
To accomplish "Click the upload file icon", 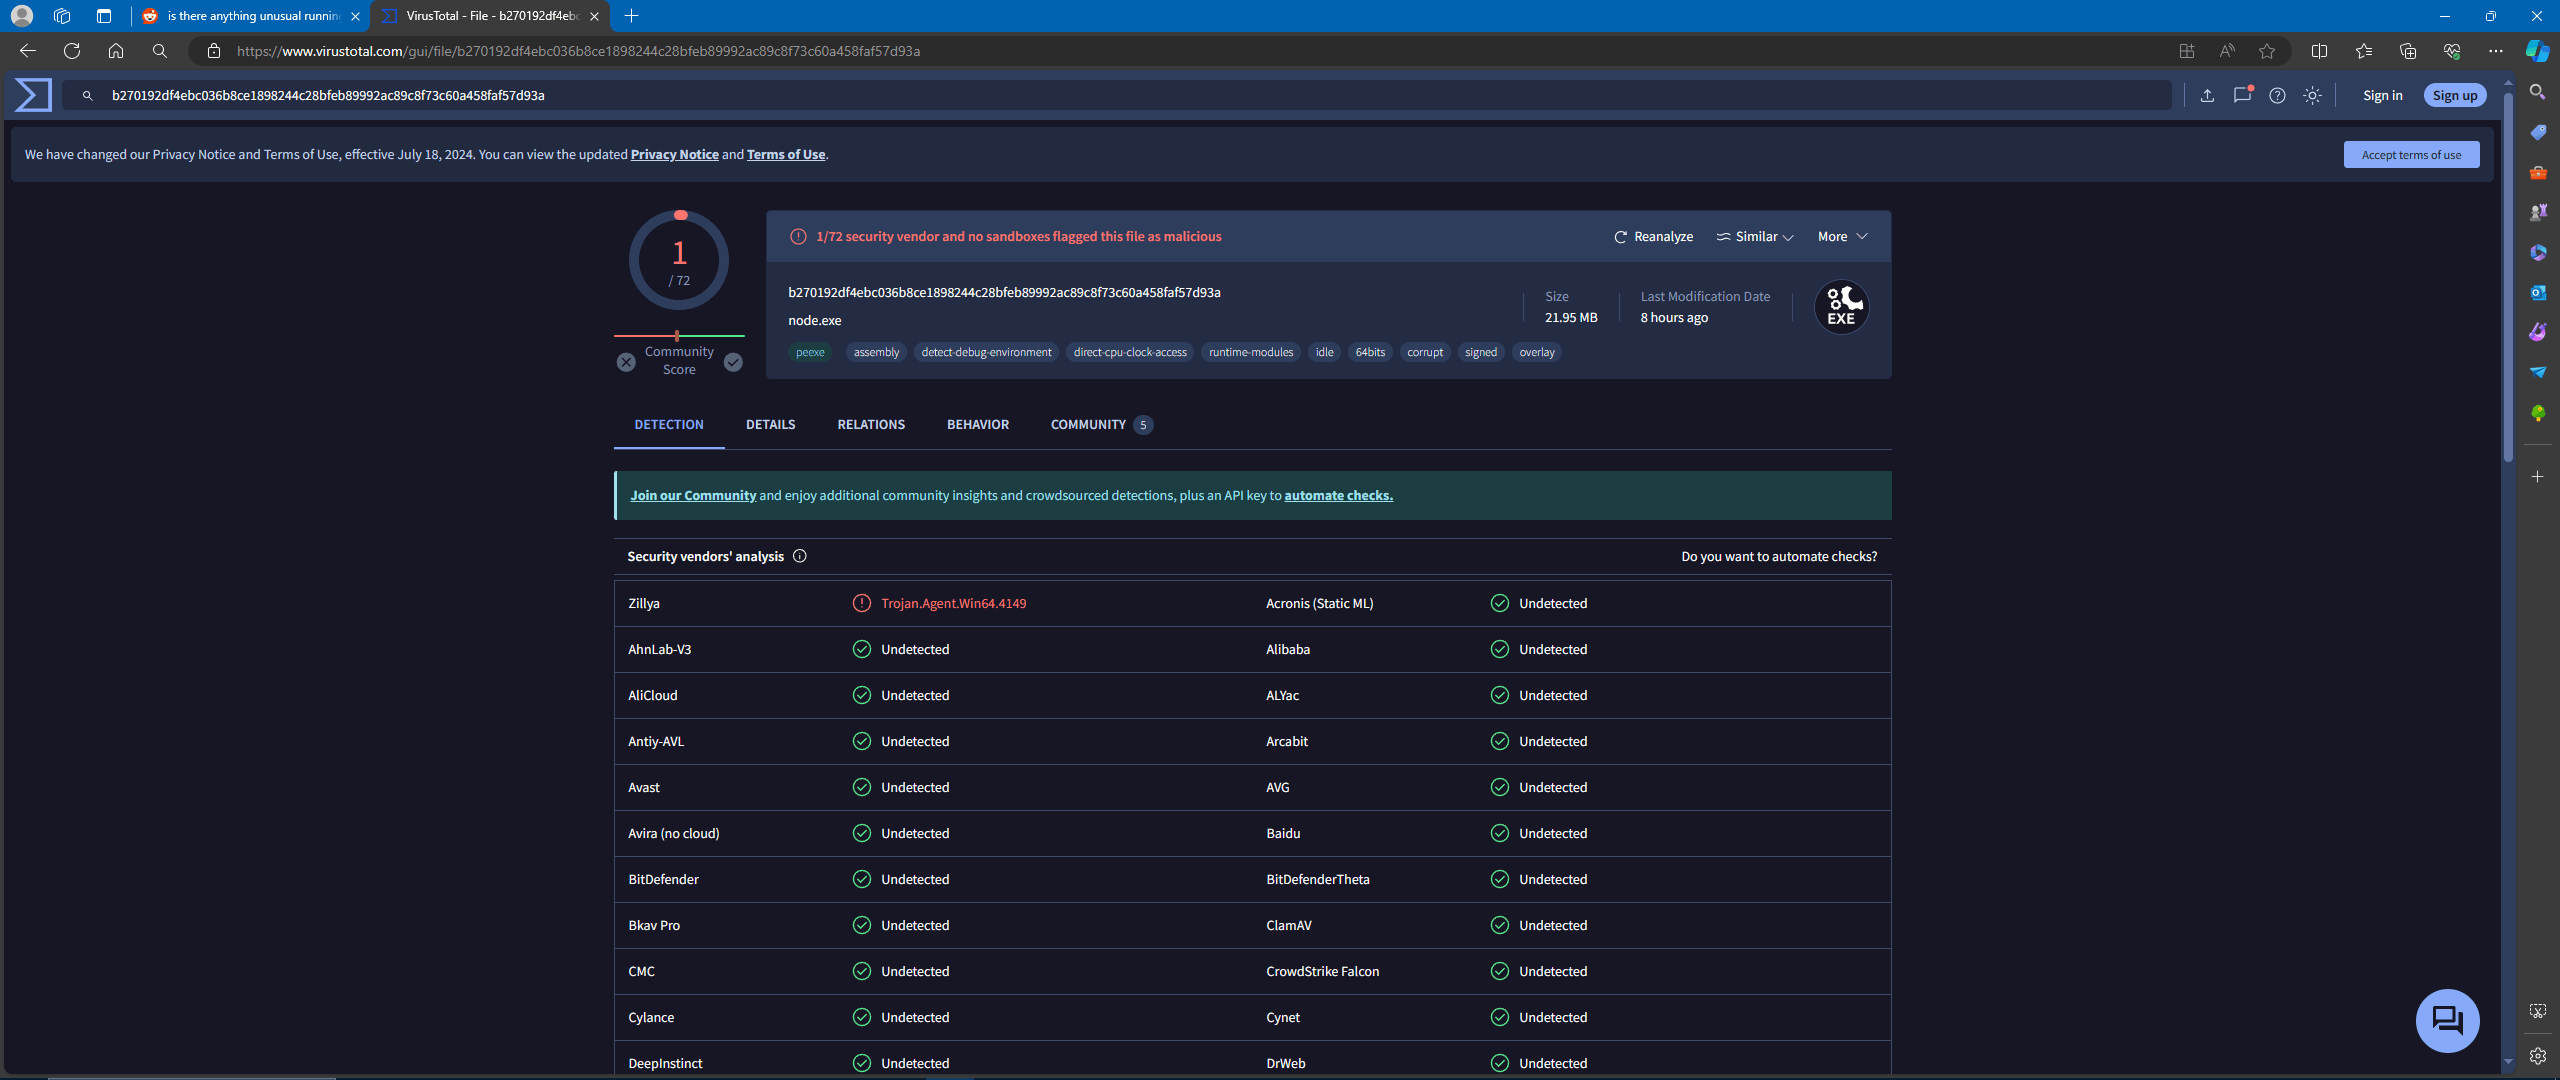I will pos(2207,95).
